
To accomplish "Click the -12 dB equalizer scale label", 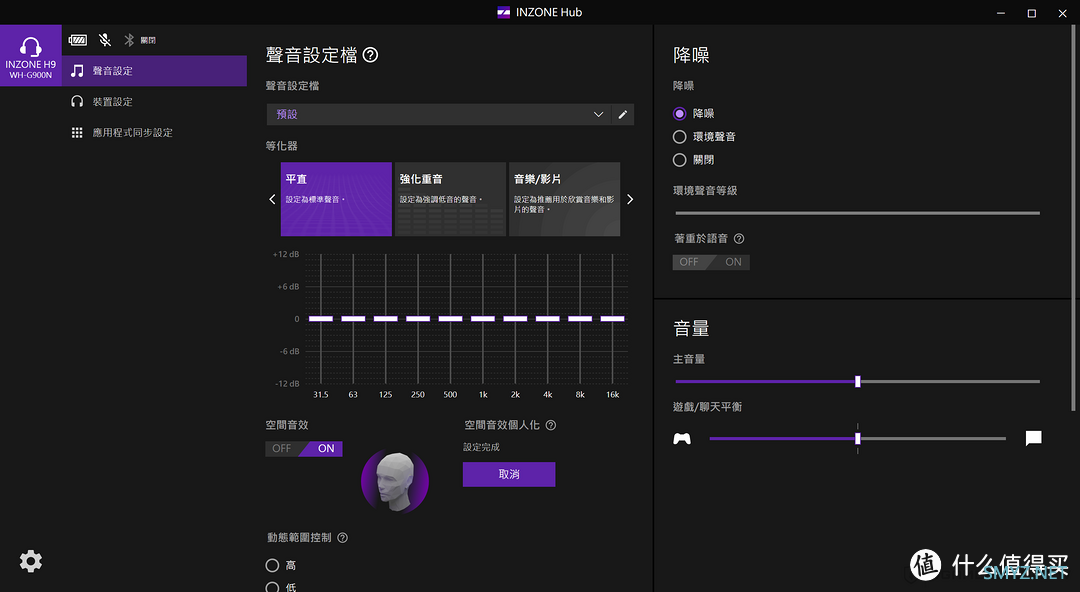I will pyautogui.click(x=287, y=383).
